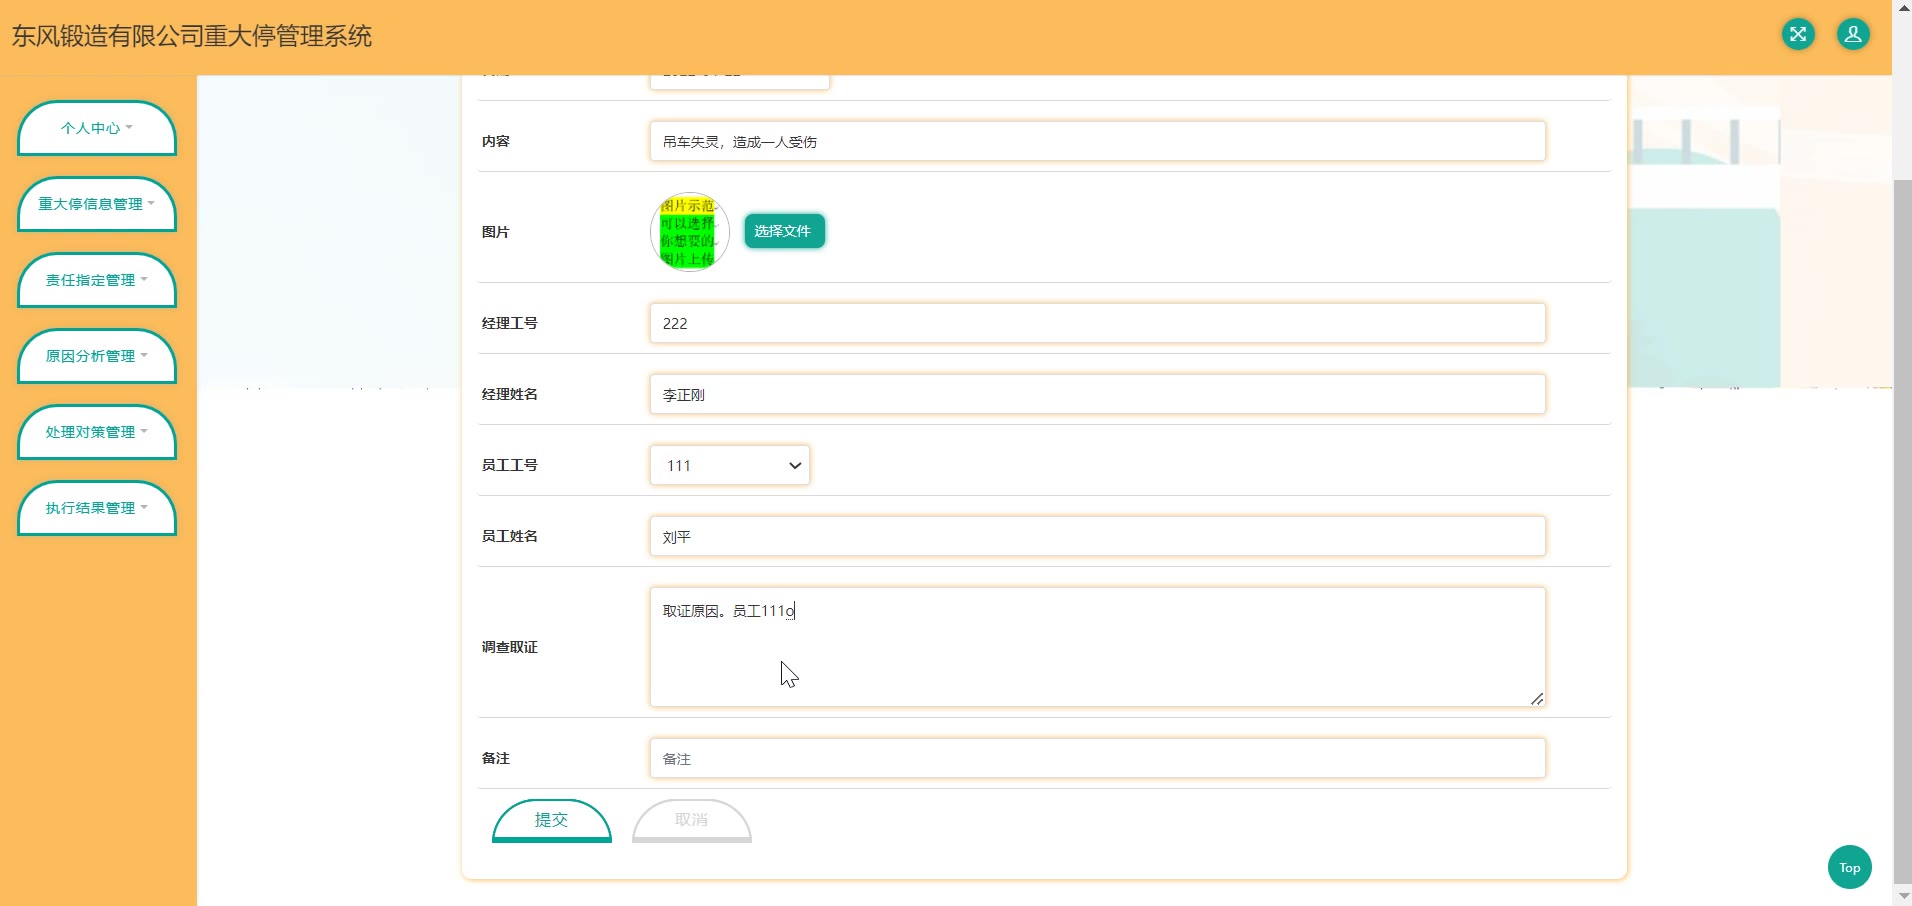Click the 取消 cancel button
Image resolution: width=1912 pixels, height=906 pixels.
point(691,820)
